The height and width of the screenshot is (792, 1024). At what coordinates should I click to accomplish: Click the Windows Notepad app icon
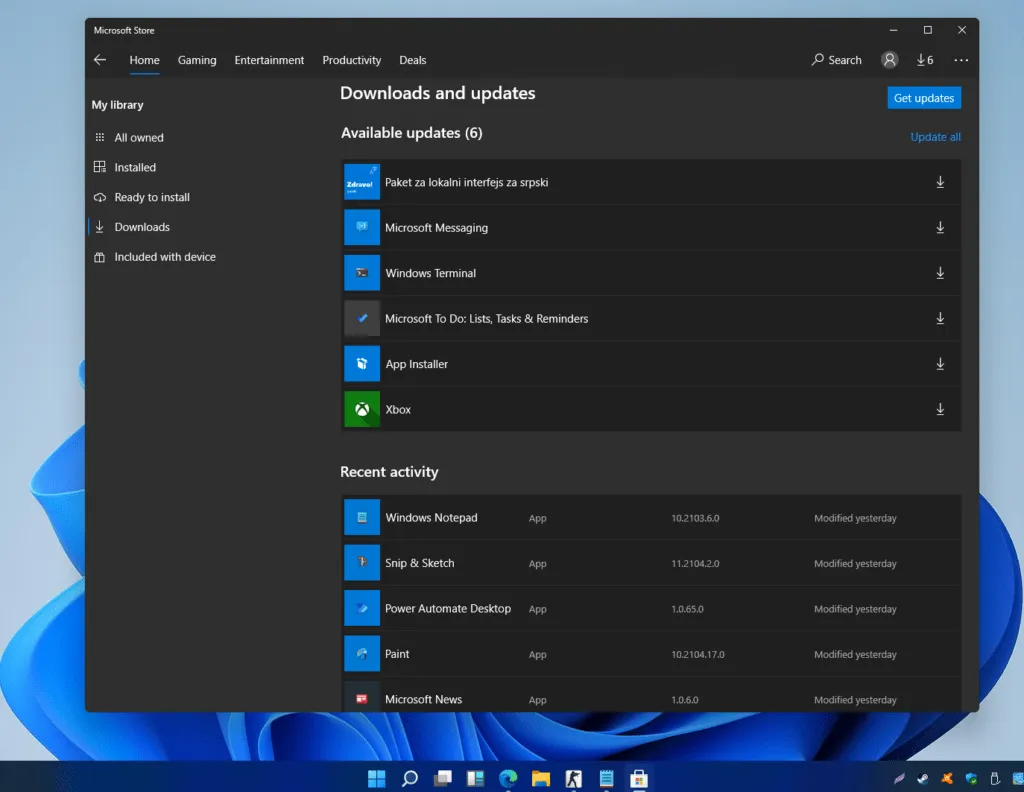coord(362,517)
